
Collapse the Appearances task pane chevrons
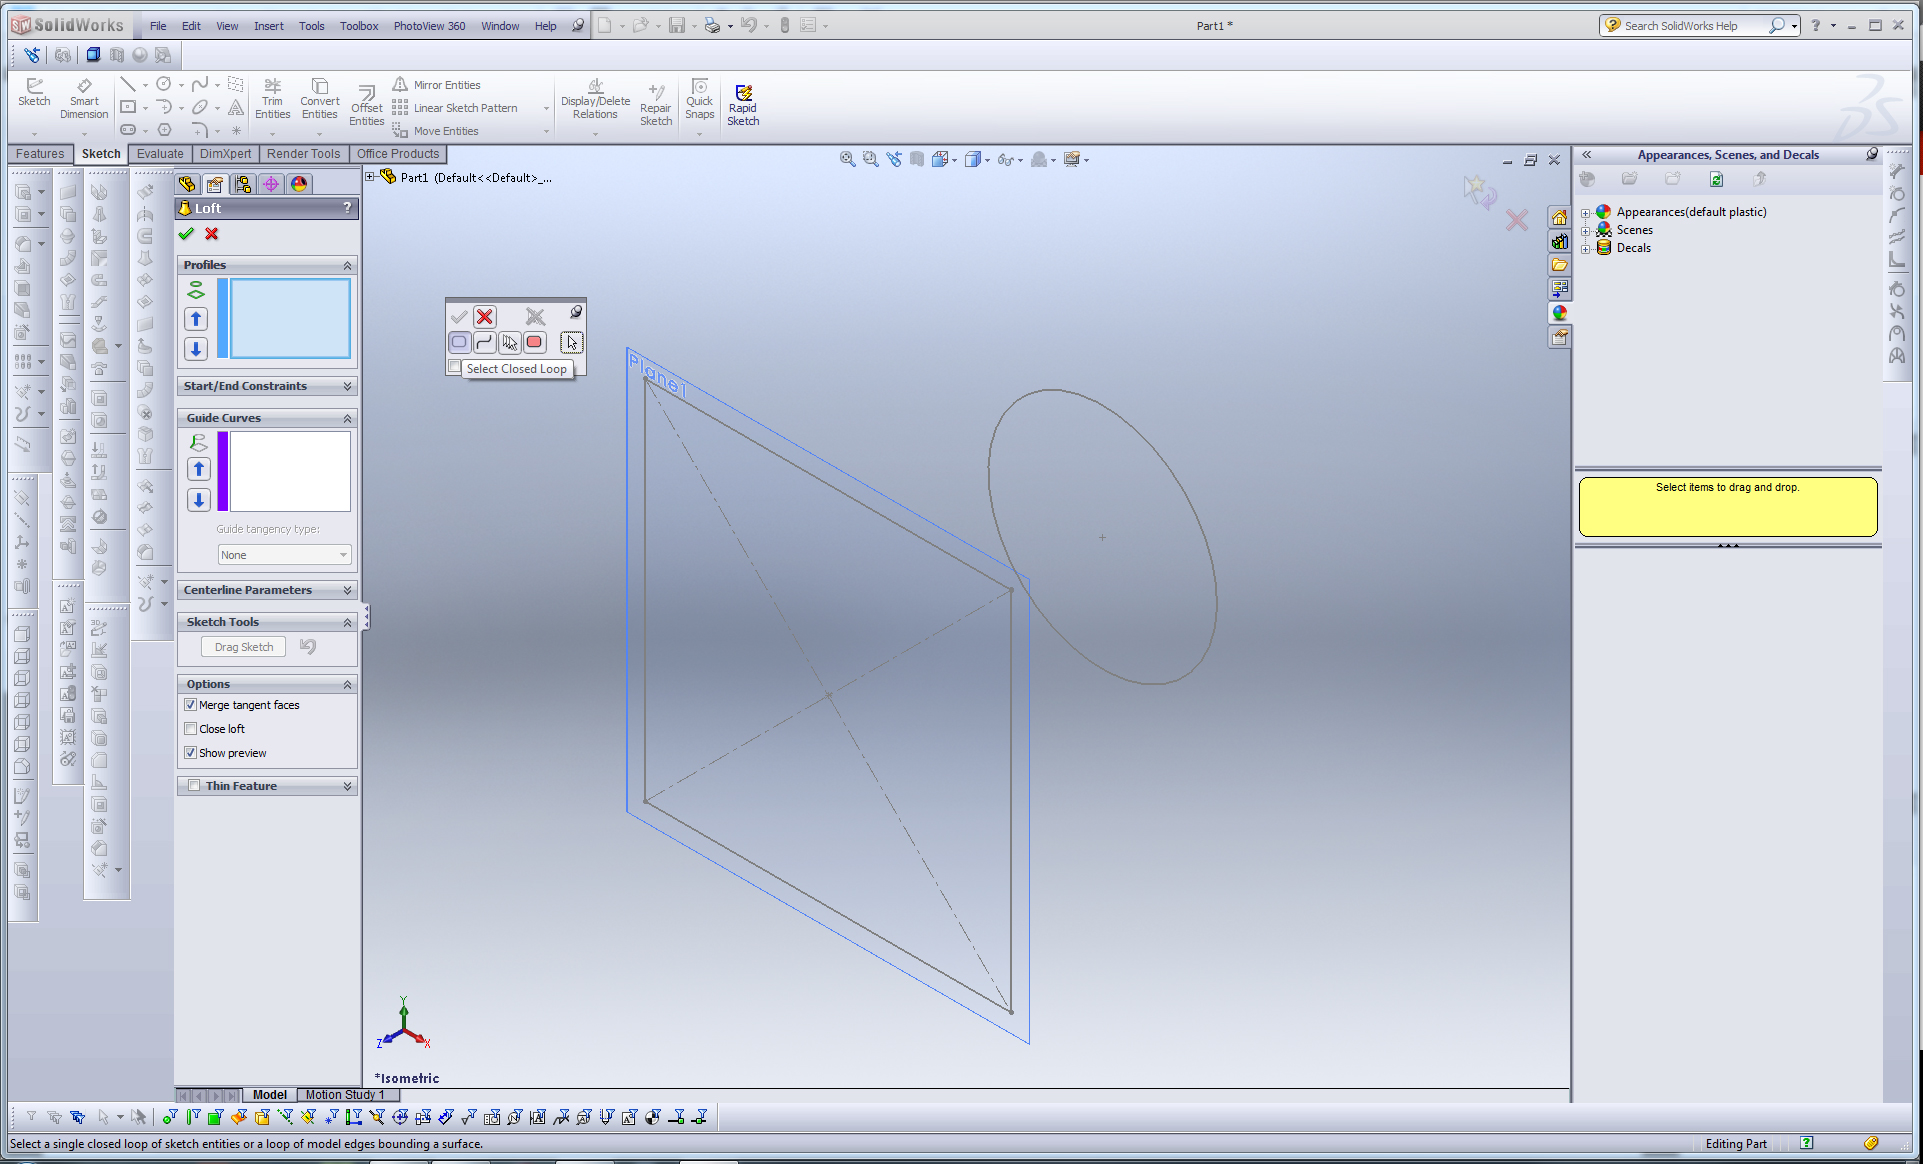(x=1586, y=155)
